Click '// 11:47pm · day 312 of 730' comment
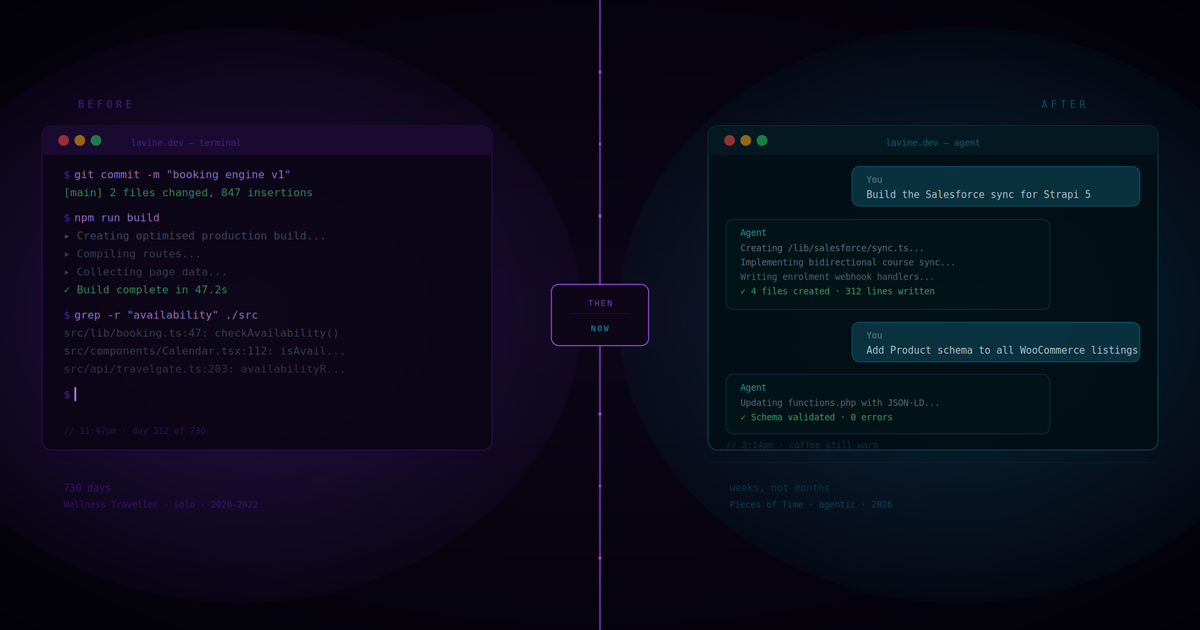This screenshot has width=1200, height=630. pos(135,431)
